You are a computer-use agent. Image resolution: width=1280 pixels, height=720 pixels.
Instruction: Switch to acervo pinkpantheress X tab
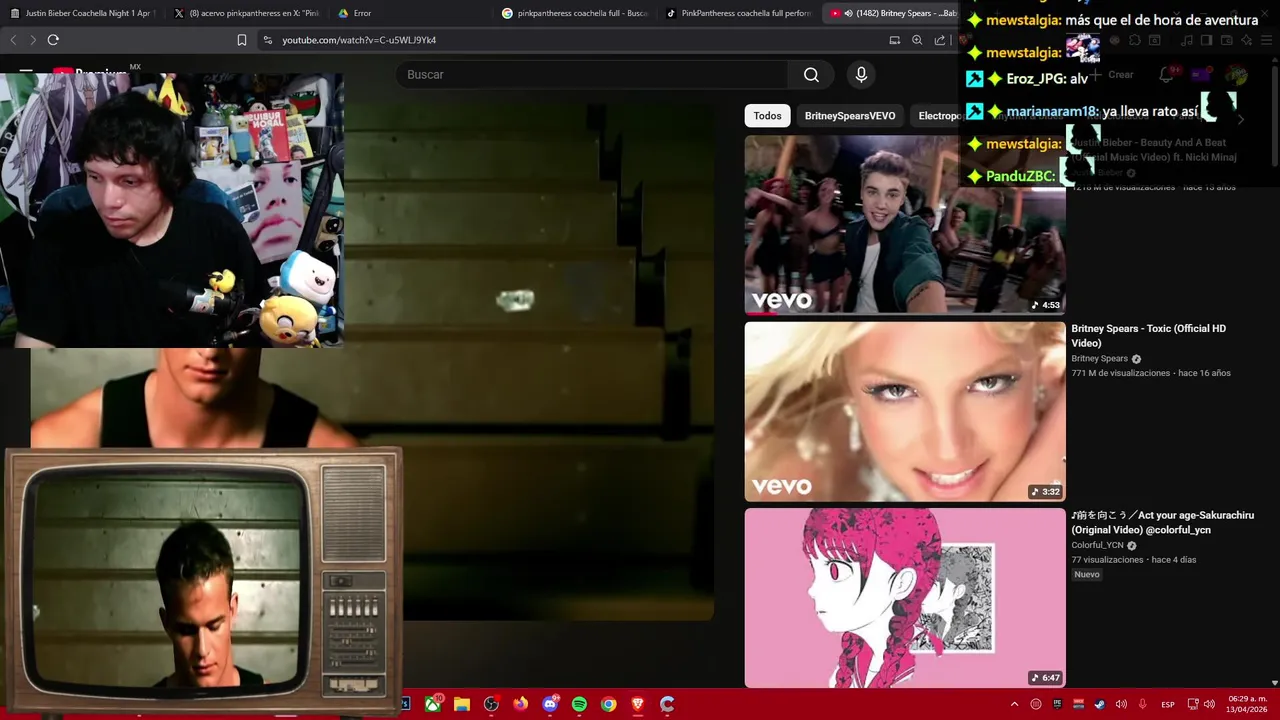coord(246,13)
